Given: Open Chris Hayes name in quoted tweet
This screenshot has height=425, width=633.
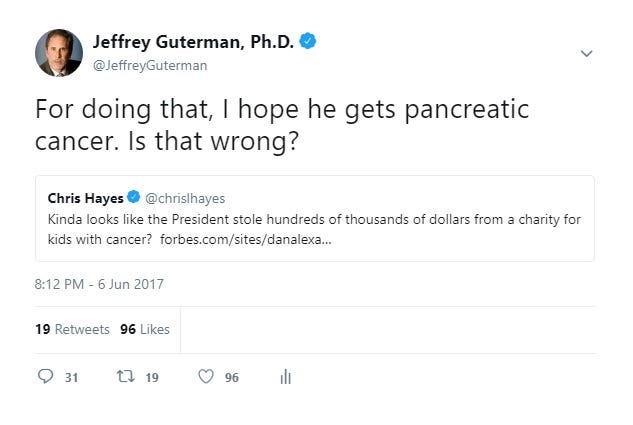Looking at the screenshot, I should (x=86, y=198).
